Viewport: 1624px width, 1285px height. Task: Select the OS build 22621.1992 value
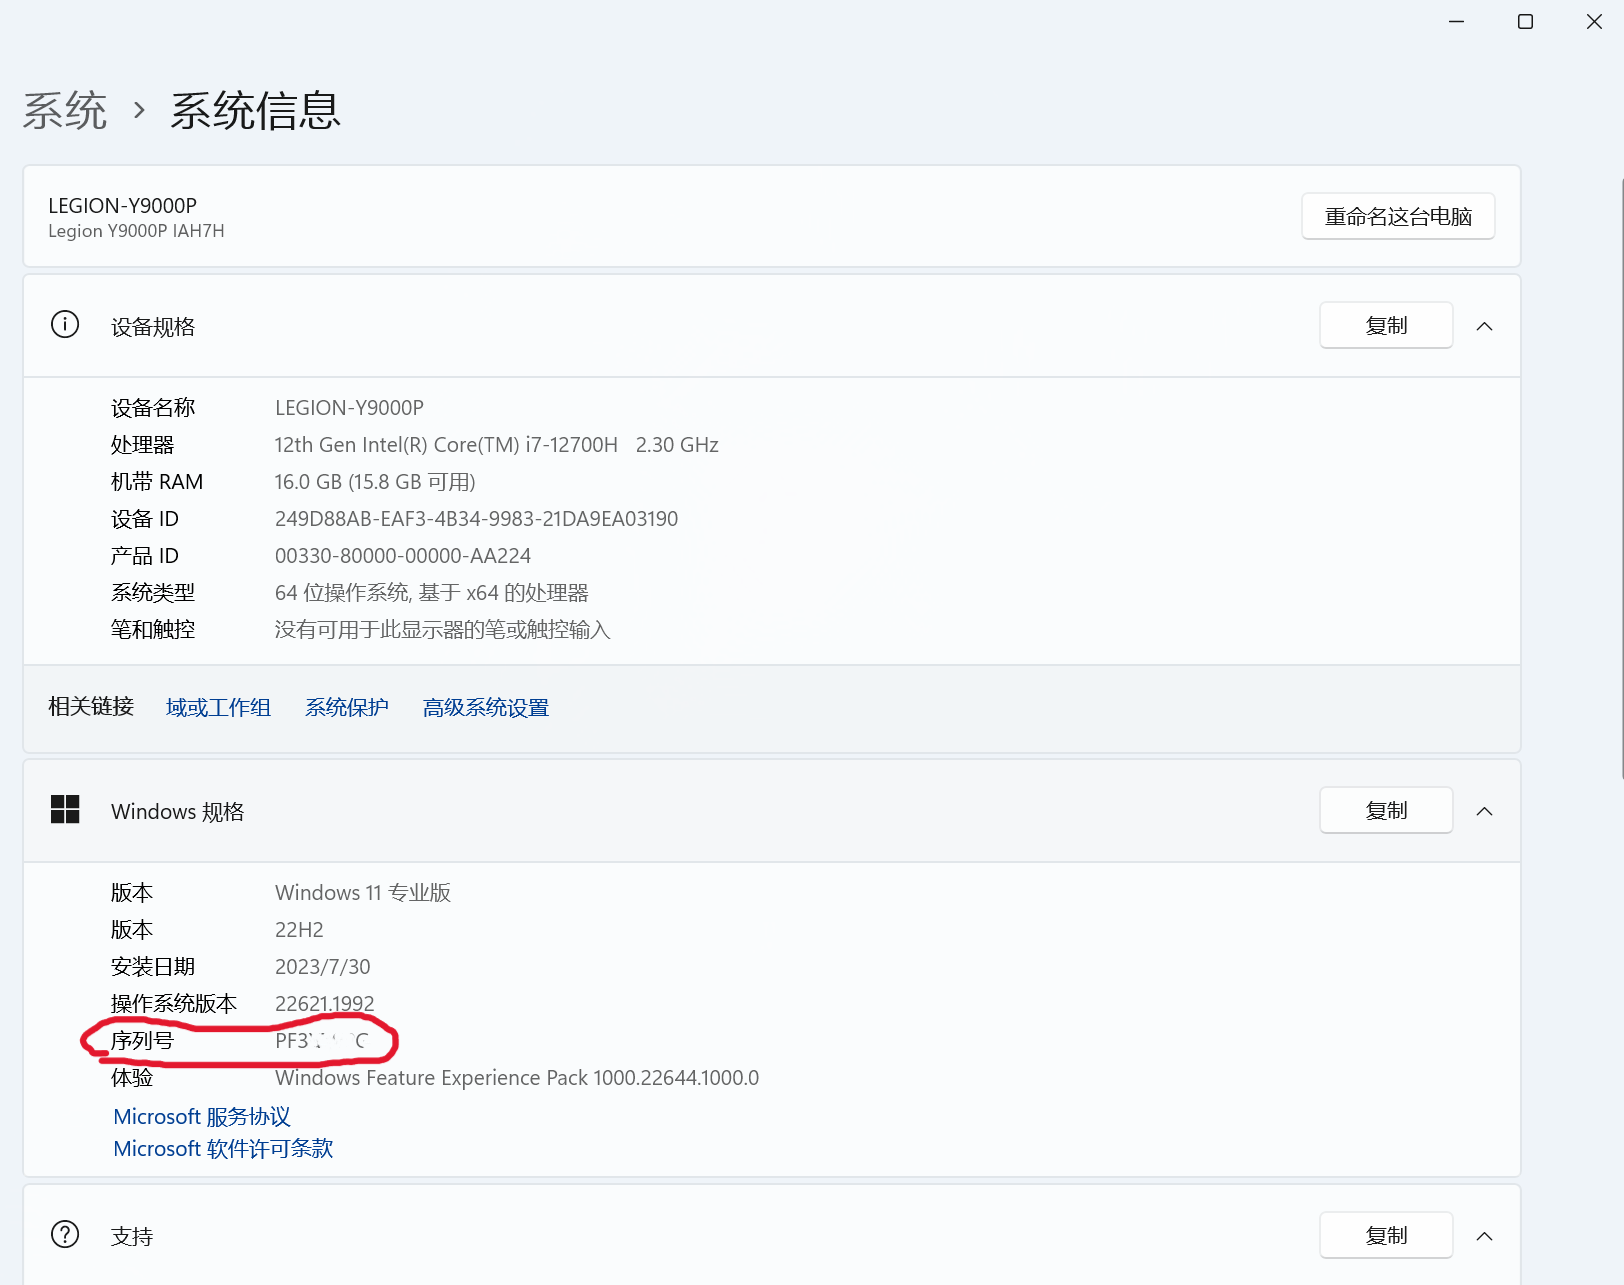[325, 1004]
